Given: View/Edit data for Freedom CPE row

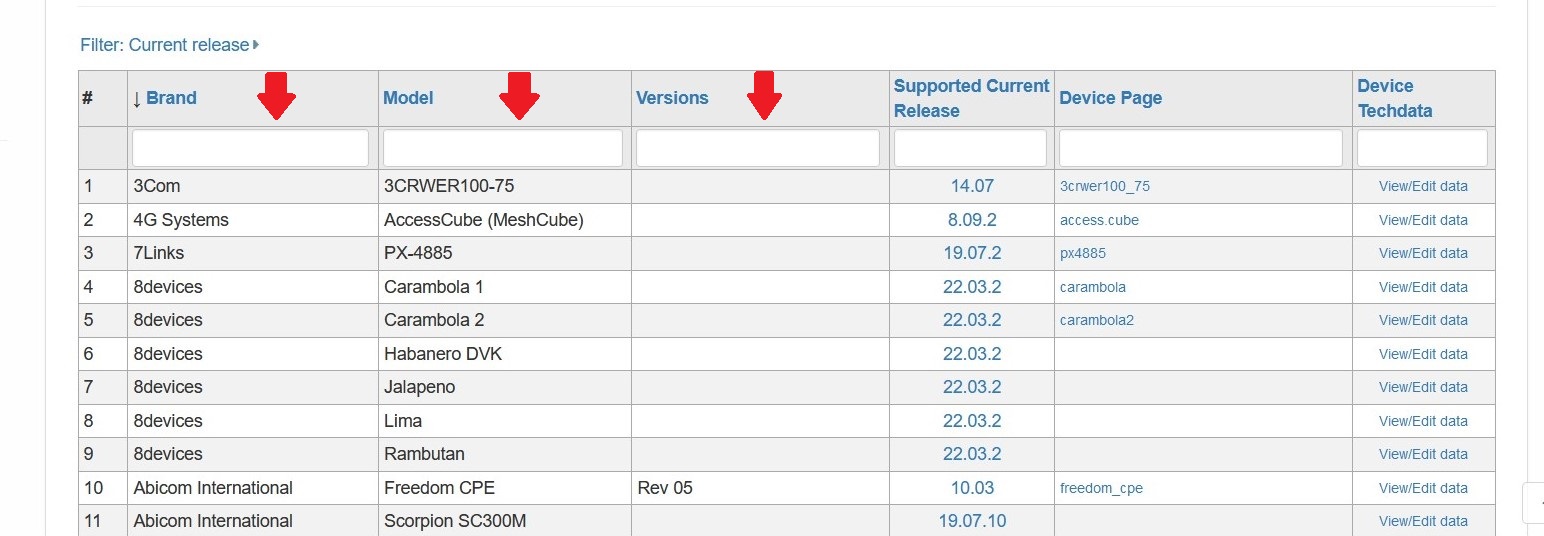Looking at the screenshot, I should point(1423,488).
